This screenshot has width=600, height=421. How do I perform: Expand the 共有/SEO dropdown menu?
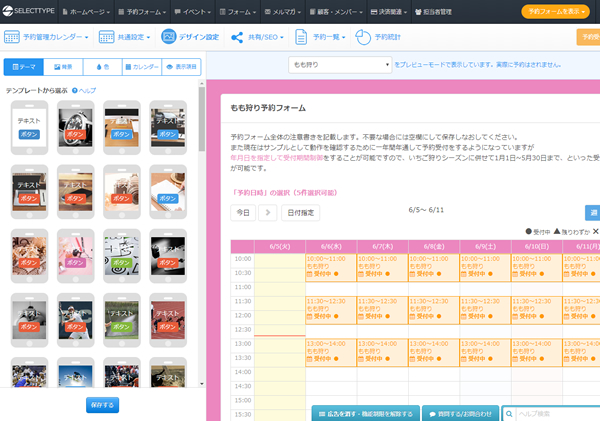coord(263,38)
